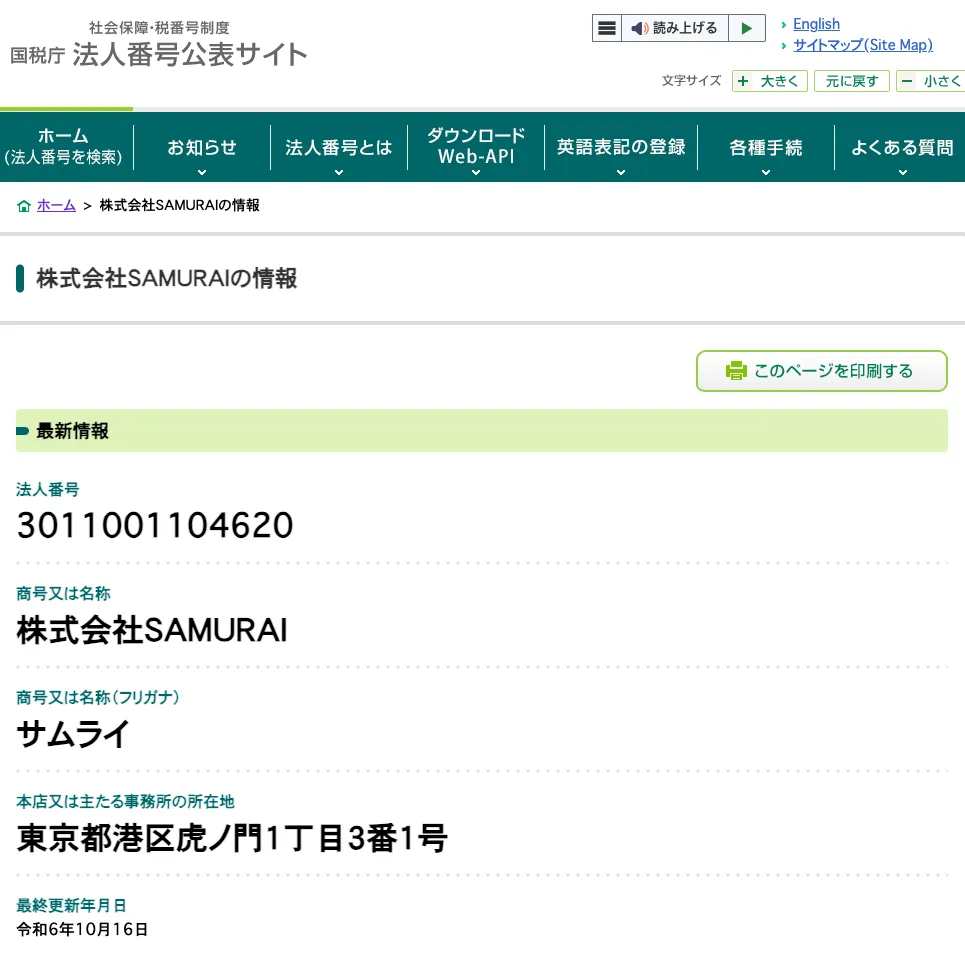Open the read-aloud hamburger menu icon
The image size is (965, 955).
[x=607, y=28]
